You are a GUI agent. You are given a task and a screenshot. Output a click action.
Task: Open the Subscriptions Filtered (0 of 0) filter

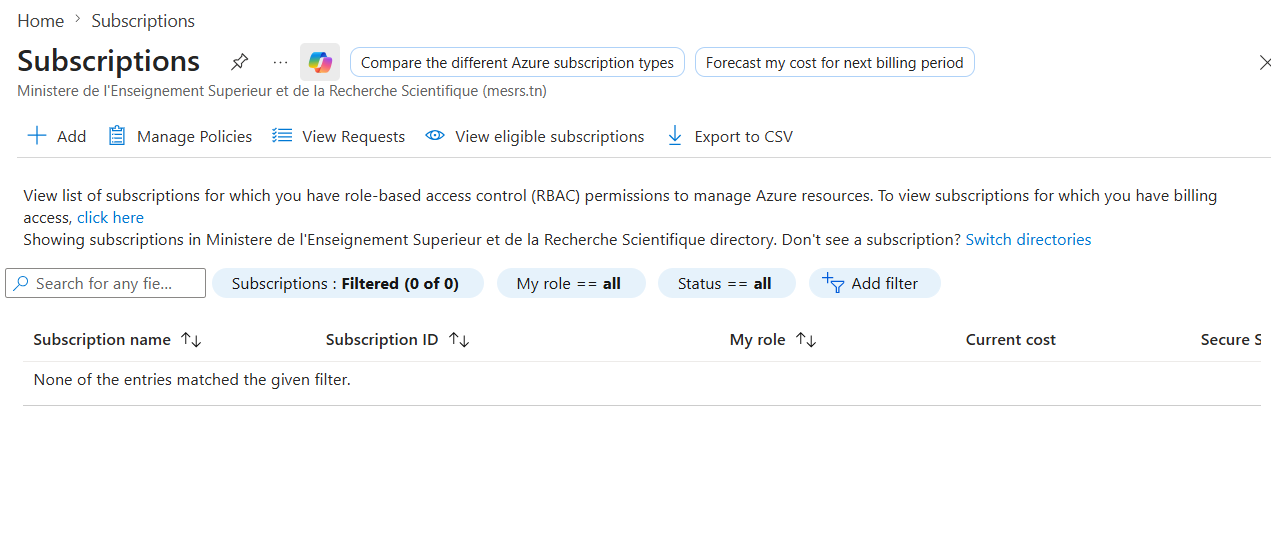tap(346, 283)
